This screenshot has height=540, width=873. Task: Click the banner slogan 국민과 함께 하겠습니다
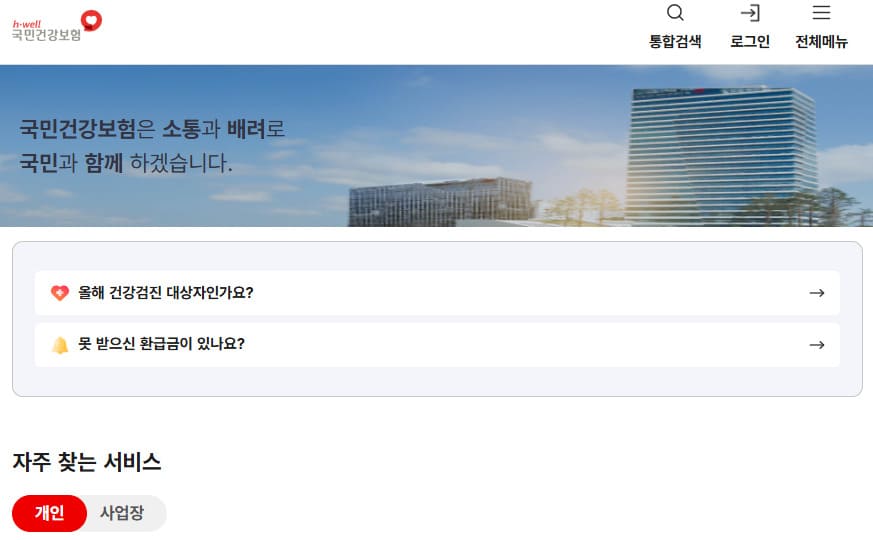pos(126,163)
